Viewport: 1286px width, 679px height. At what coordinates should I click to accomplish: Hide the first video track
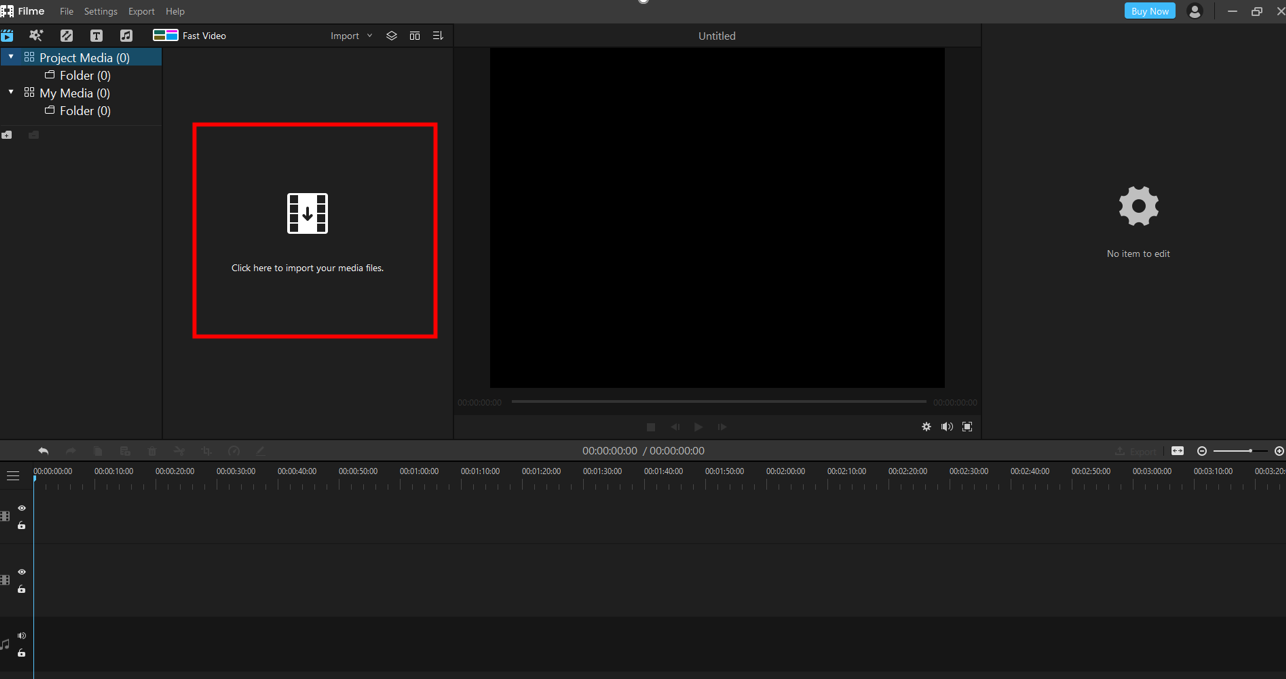click(21, 508)
